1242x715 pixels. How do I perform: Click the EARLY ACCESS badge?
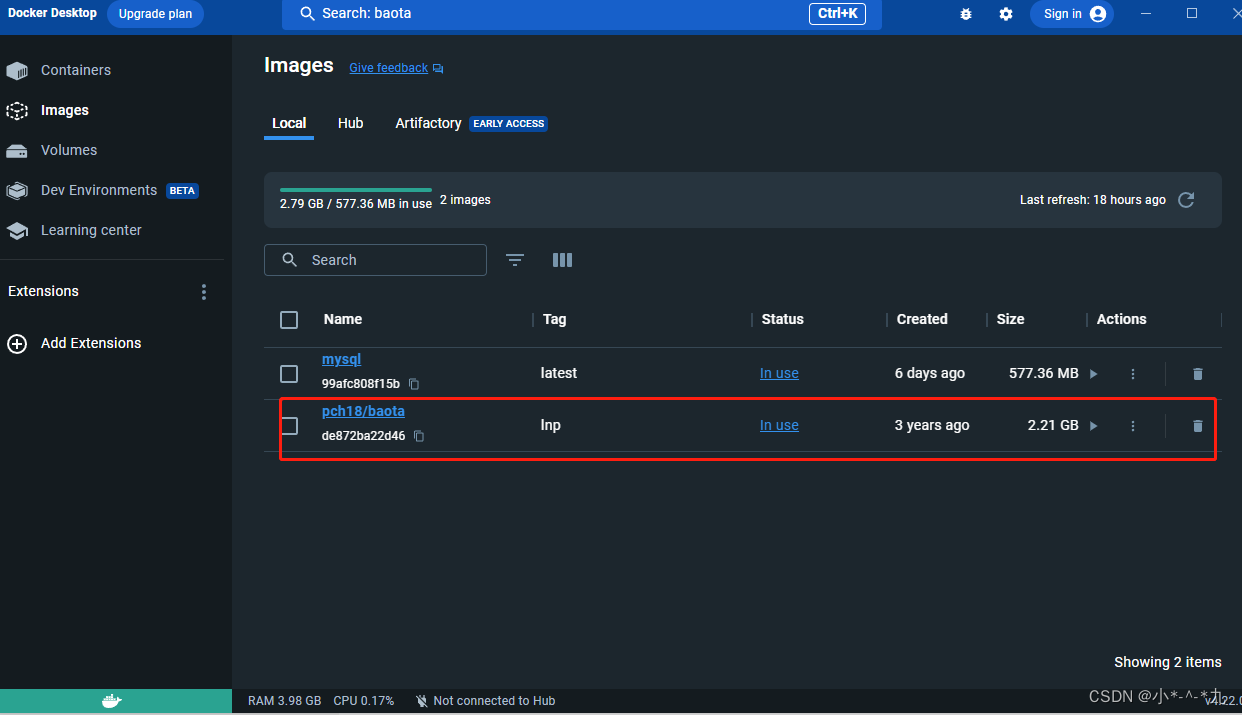point(509,124)
